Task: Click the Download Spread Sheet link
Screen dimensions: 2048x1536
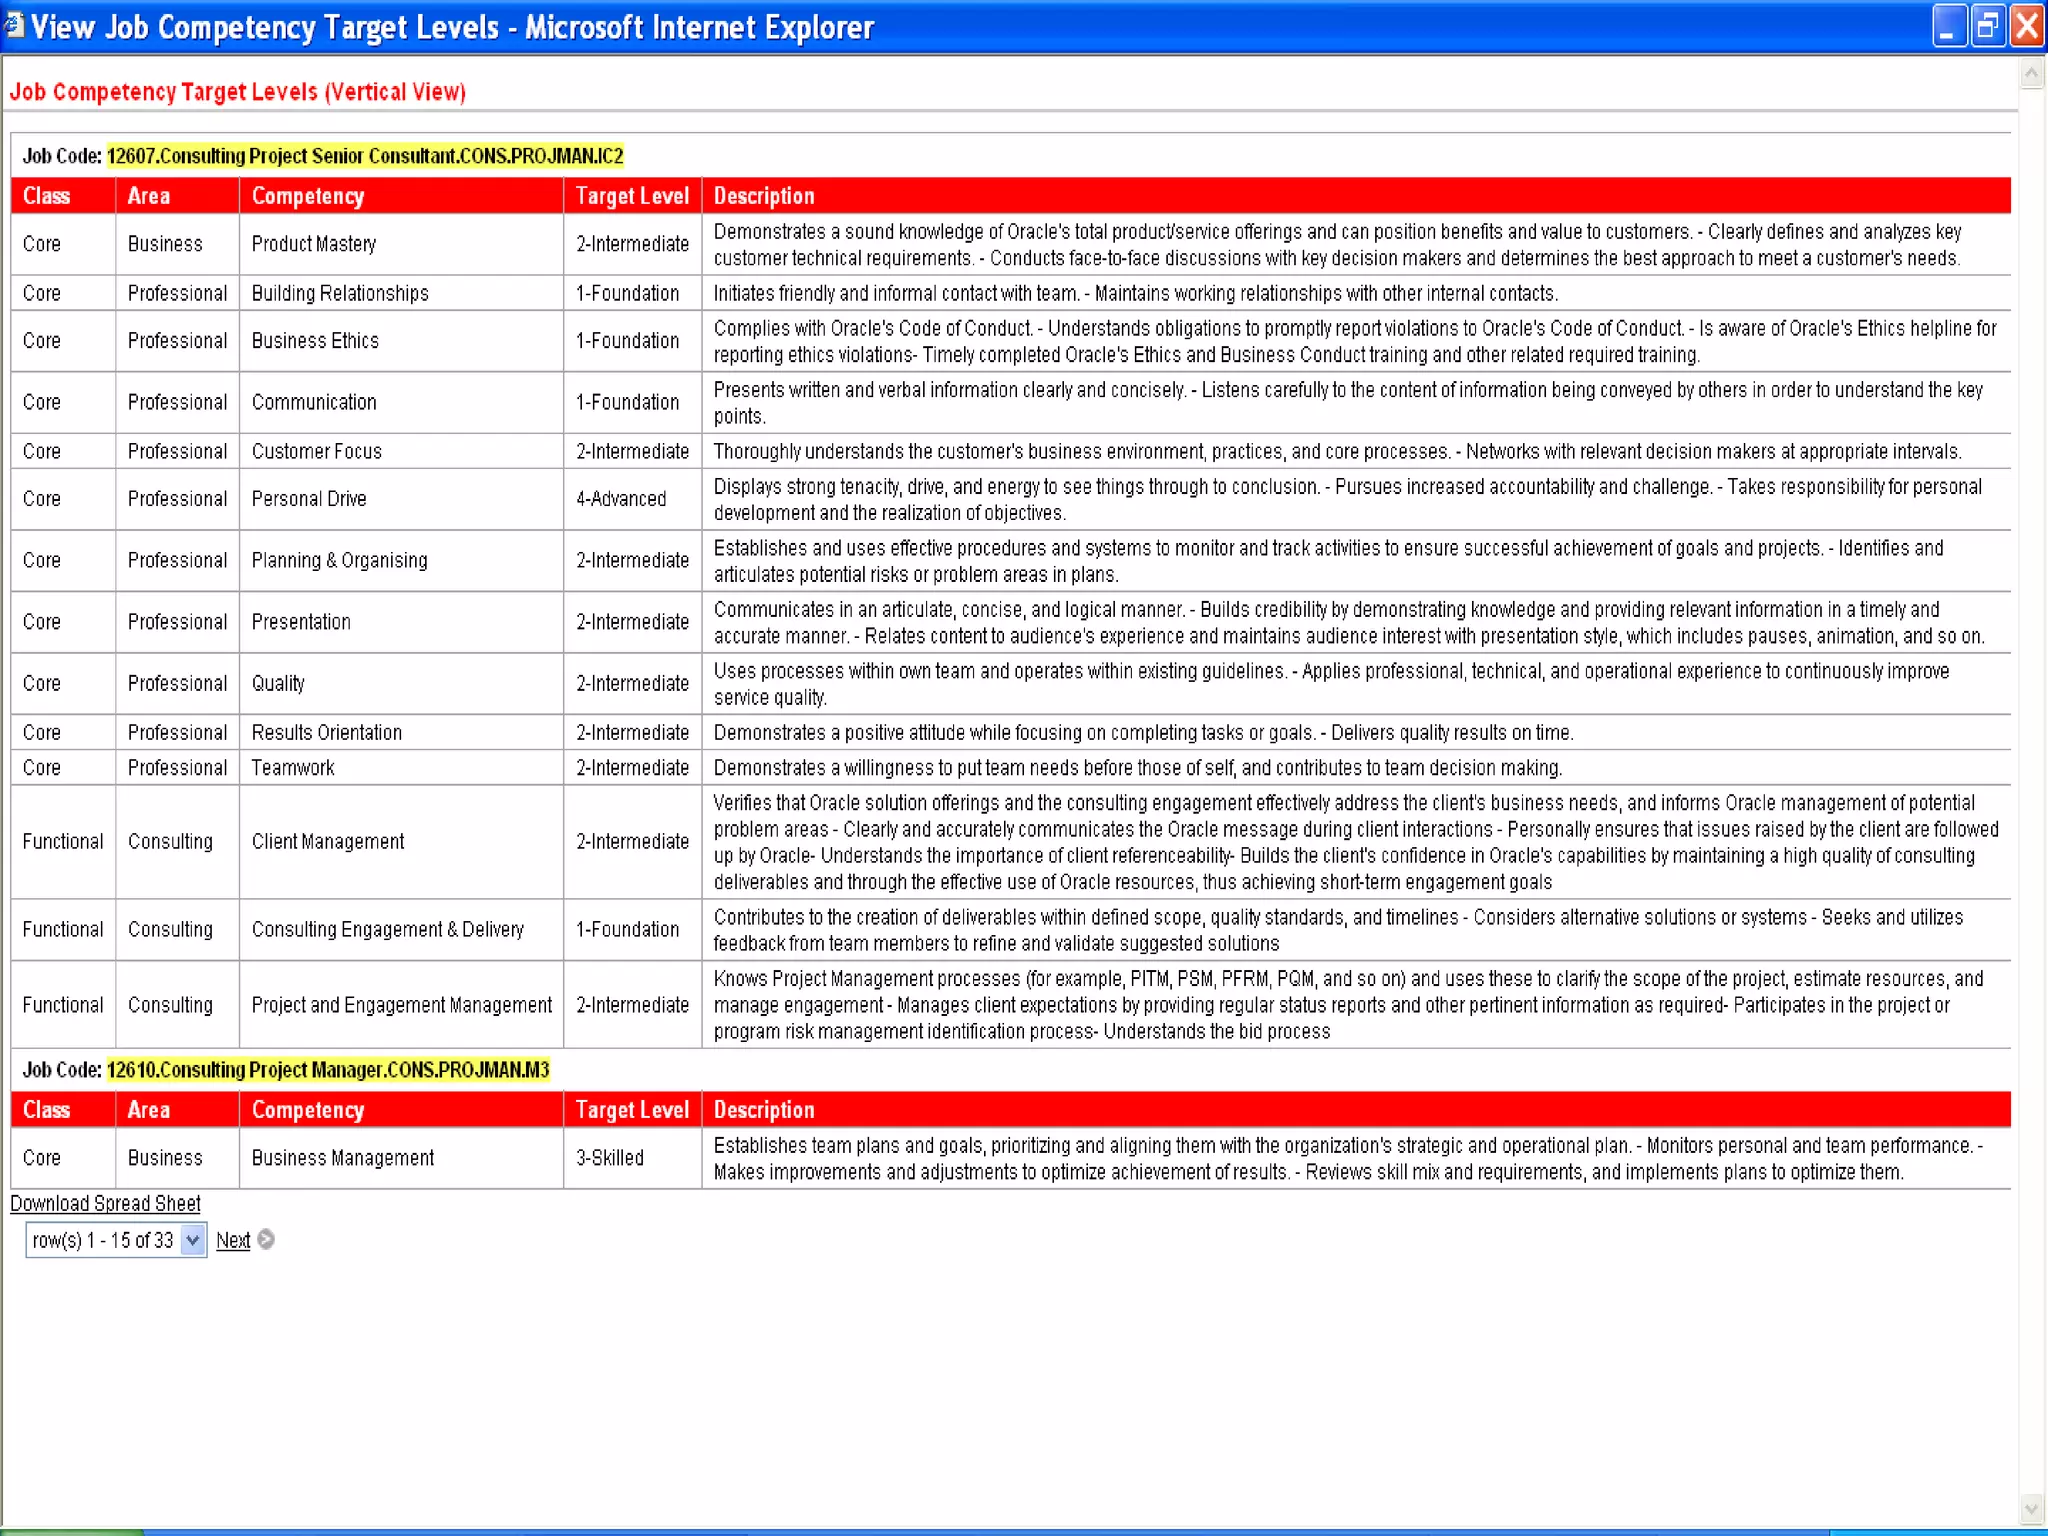Action: click(105, 1204)
